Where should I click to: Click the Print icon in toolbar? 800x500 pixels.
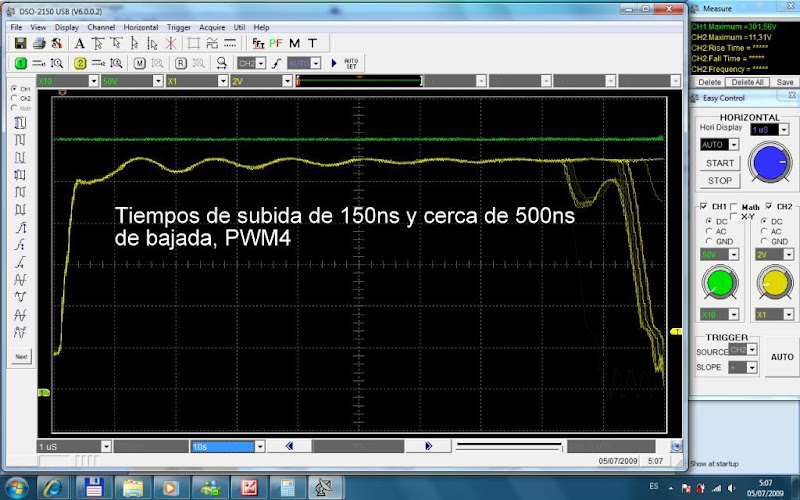pyautogui.click(x=39, y=43)
